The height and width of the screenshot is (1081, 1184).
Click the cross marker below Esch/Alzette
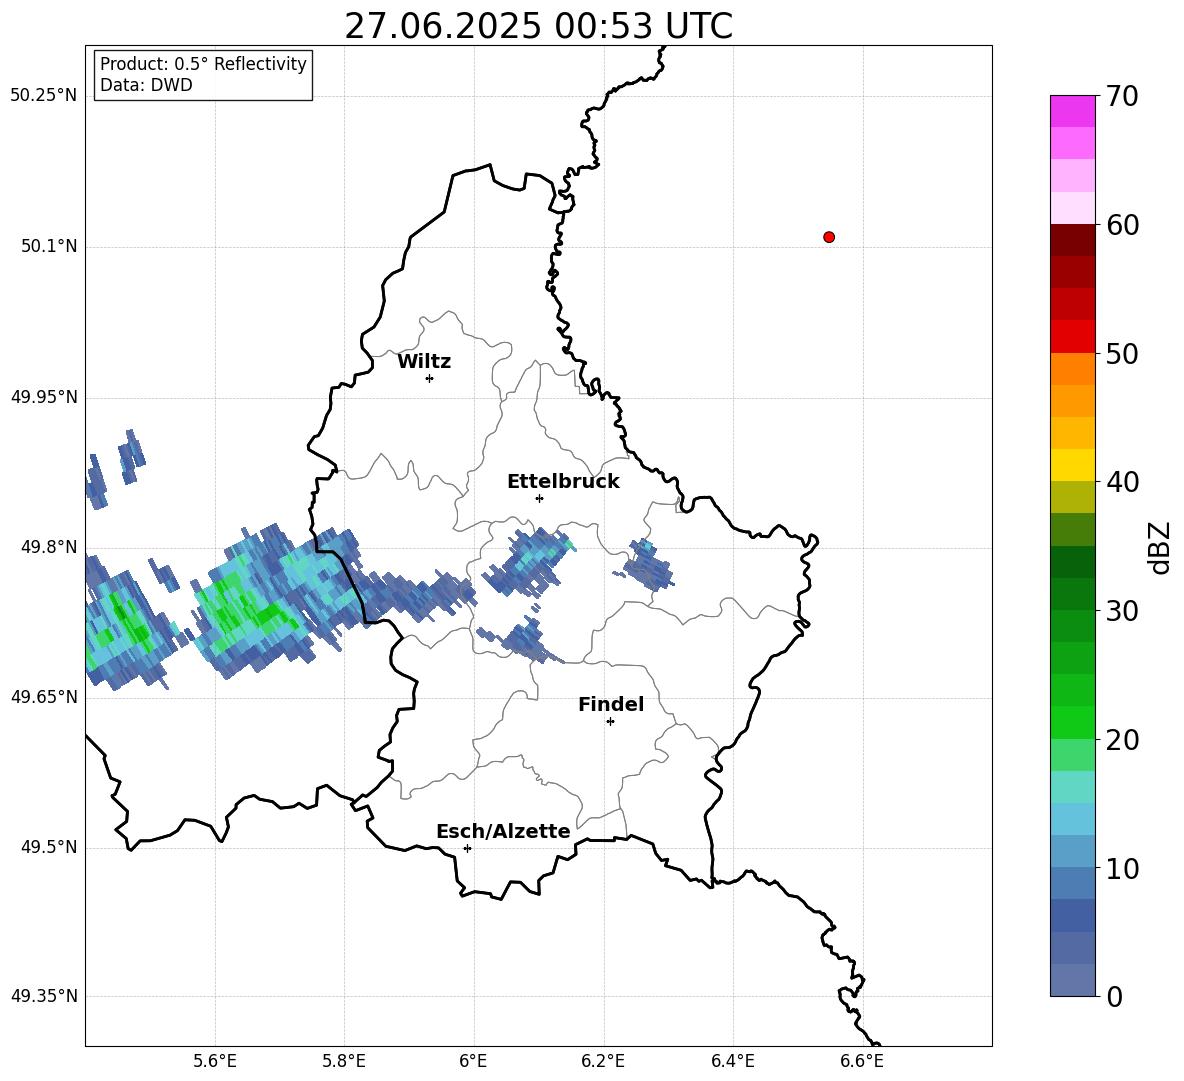click(x=467, y=848)
